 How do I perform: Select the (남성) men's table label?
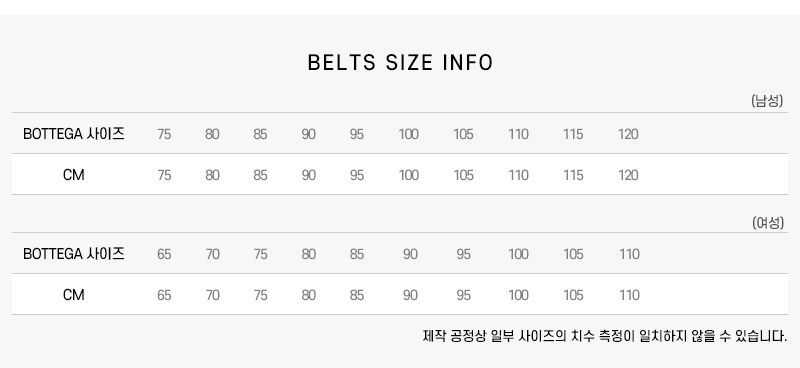click(767, 101)
